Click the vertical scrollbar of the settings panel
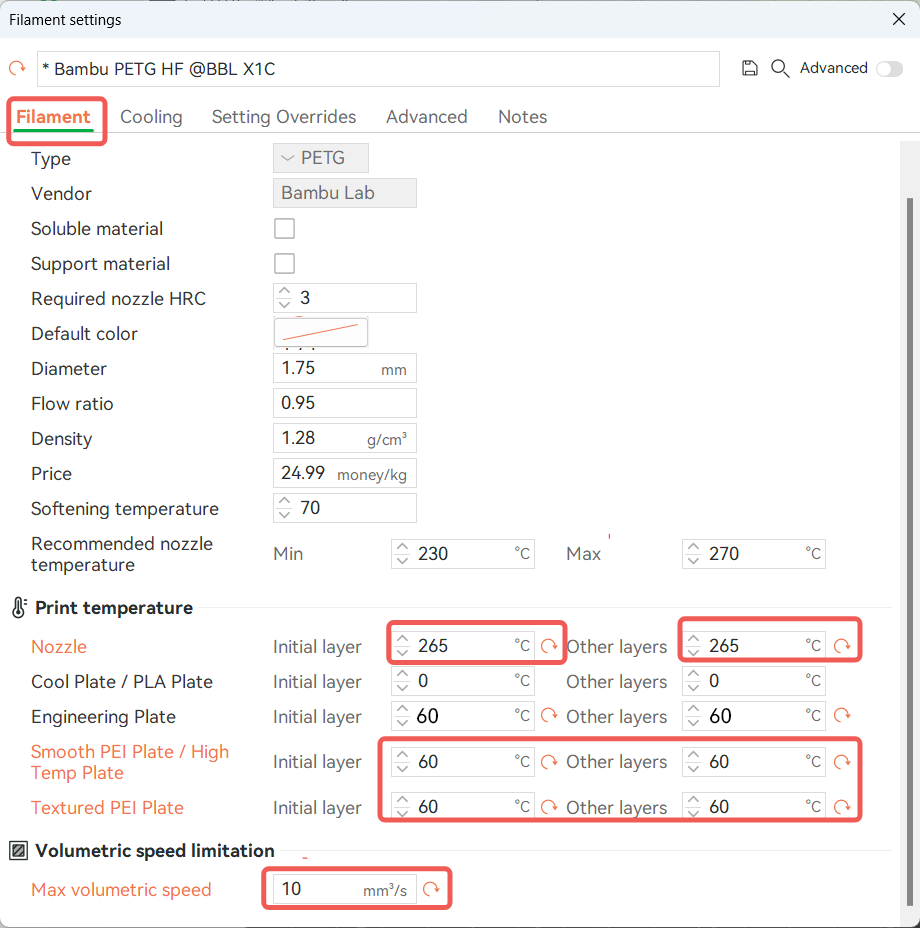 (x=910, y=552)
